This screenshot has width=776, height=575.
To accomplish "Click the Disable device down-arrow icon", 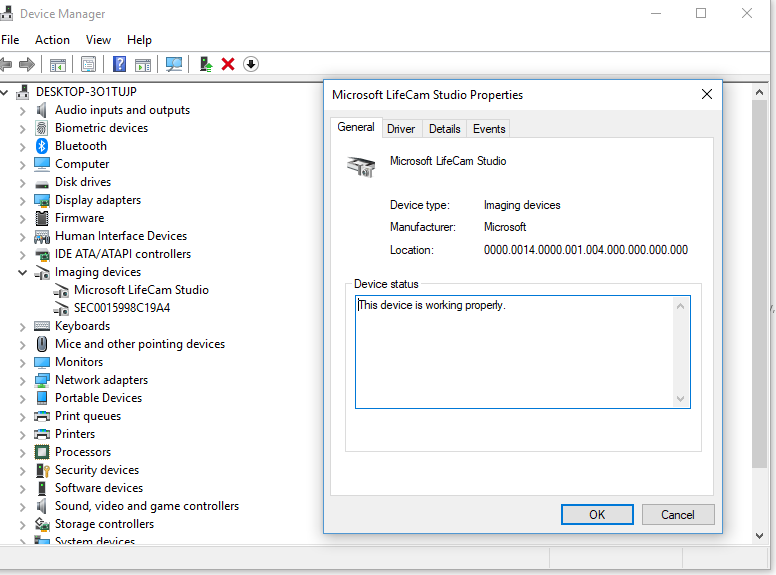I will coord(251,64).
